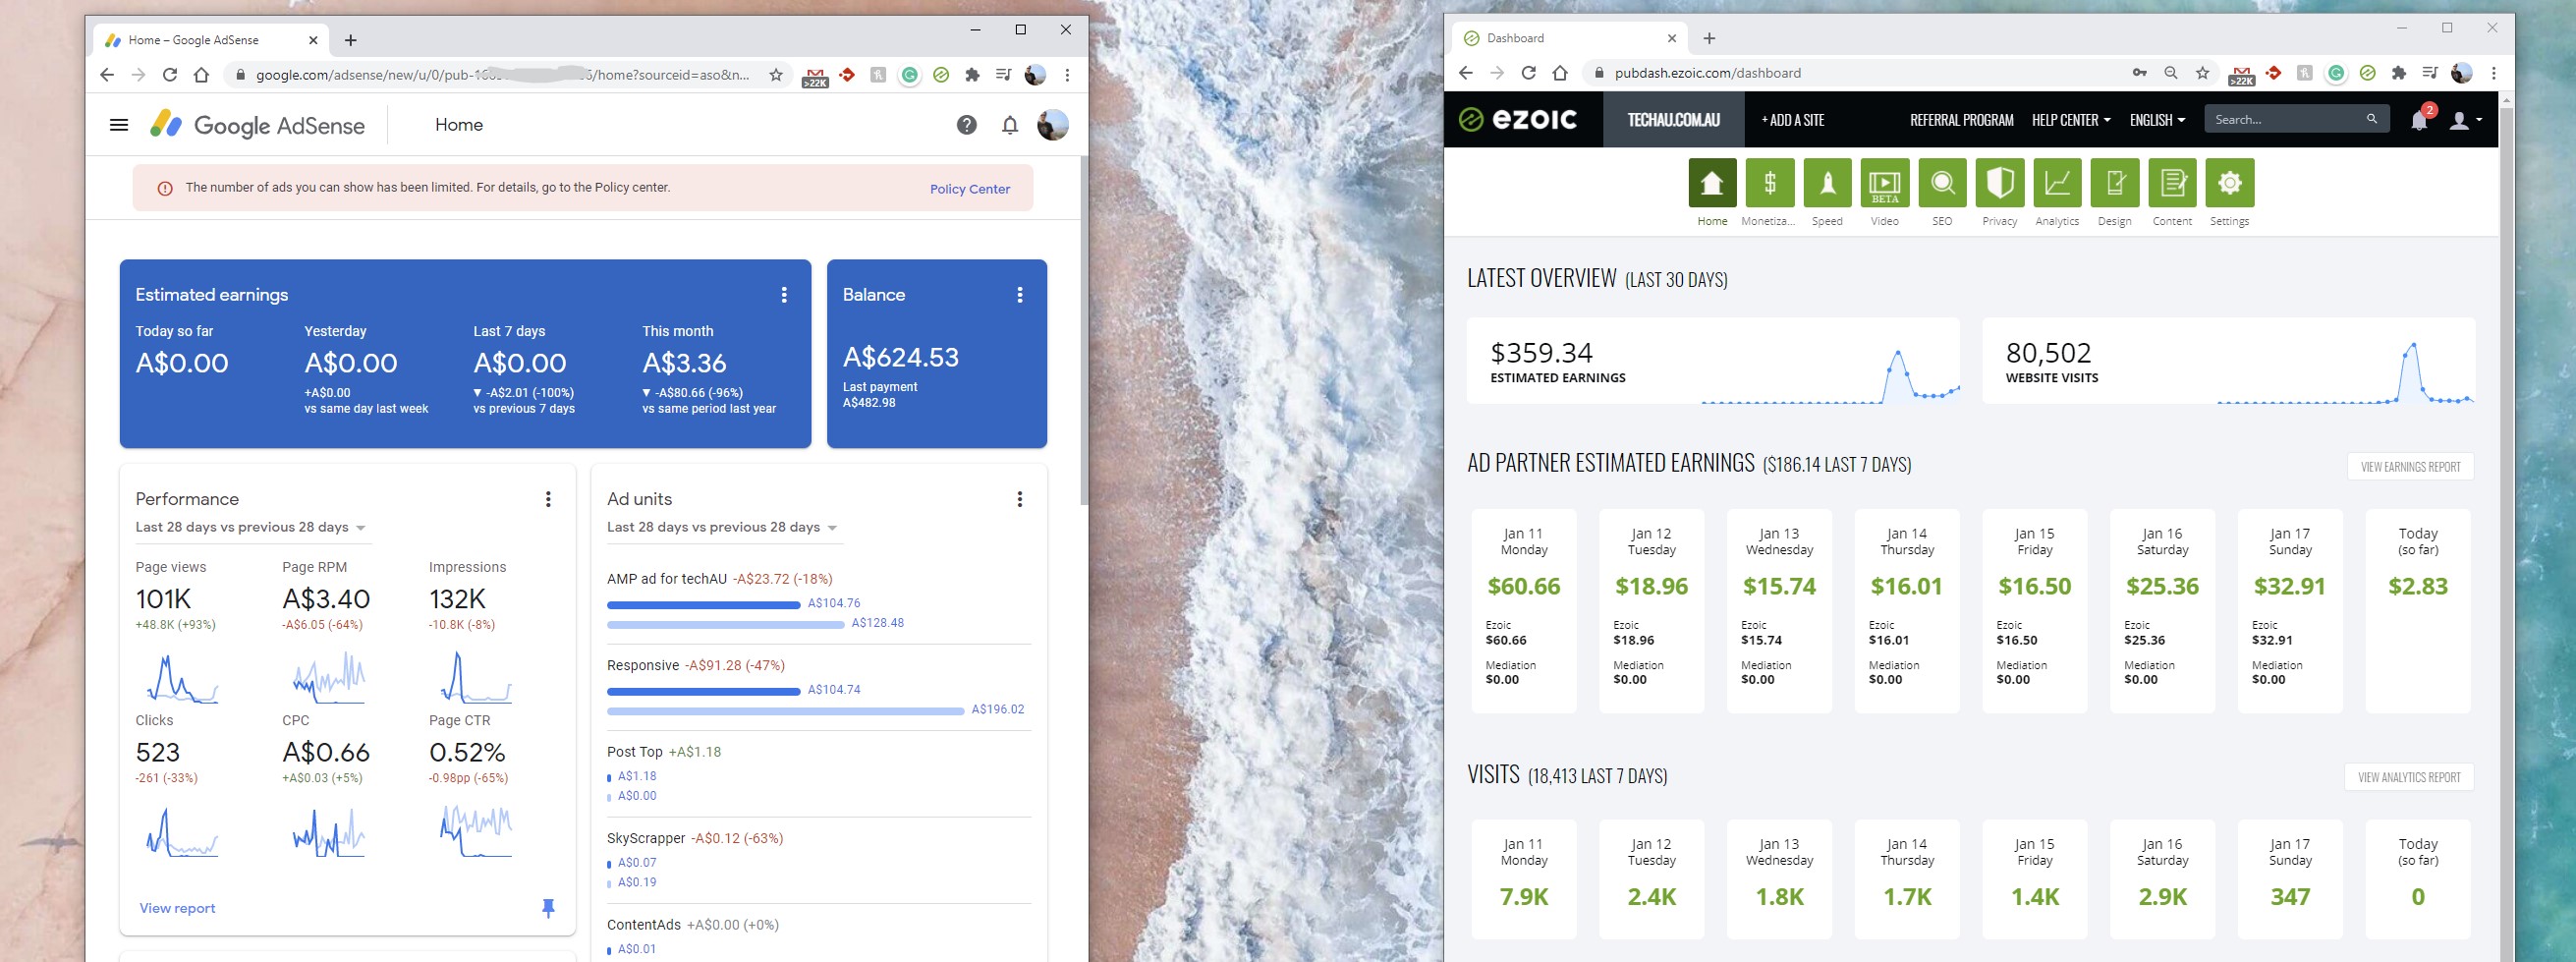Bookmark the AdSense page with star icon

(x=775, y=75)
